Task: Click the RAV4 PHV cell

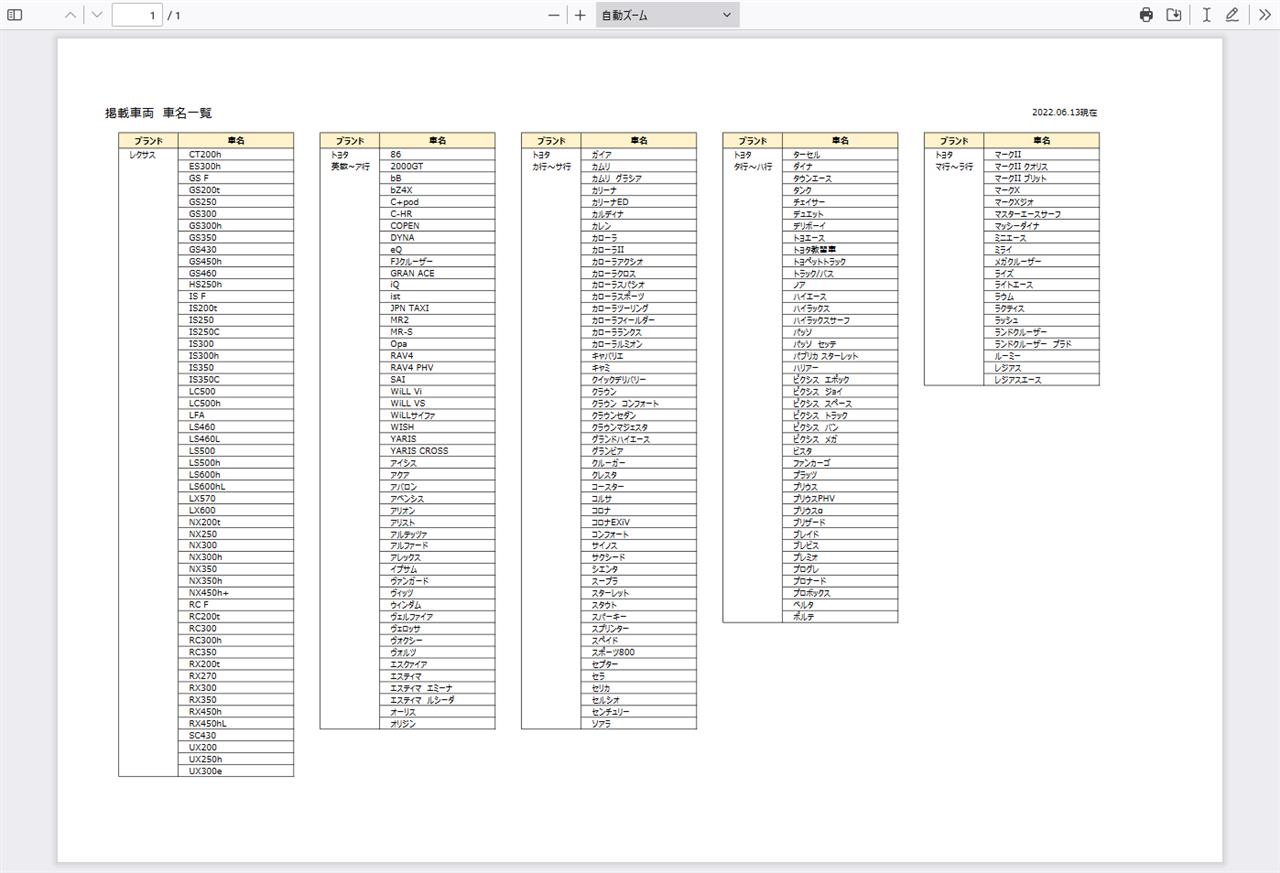Action: click(x=437, y=368)
